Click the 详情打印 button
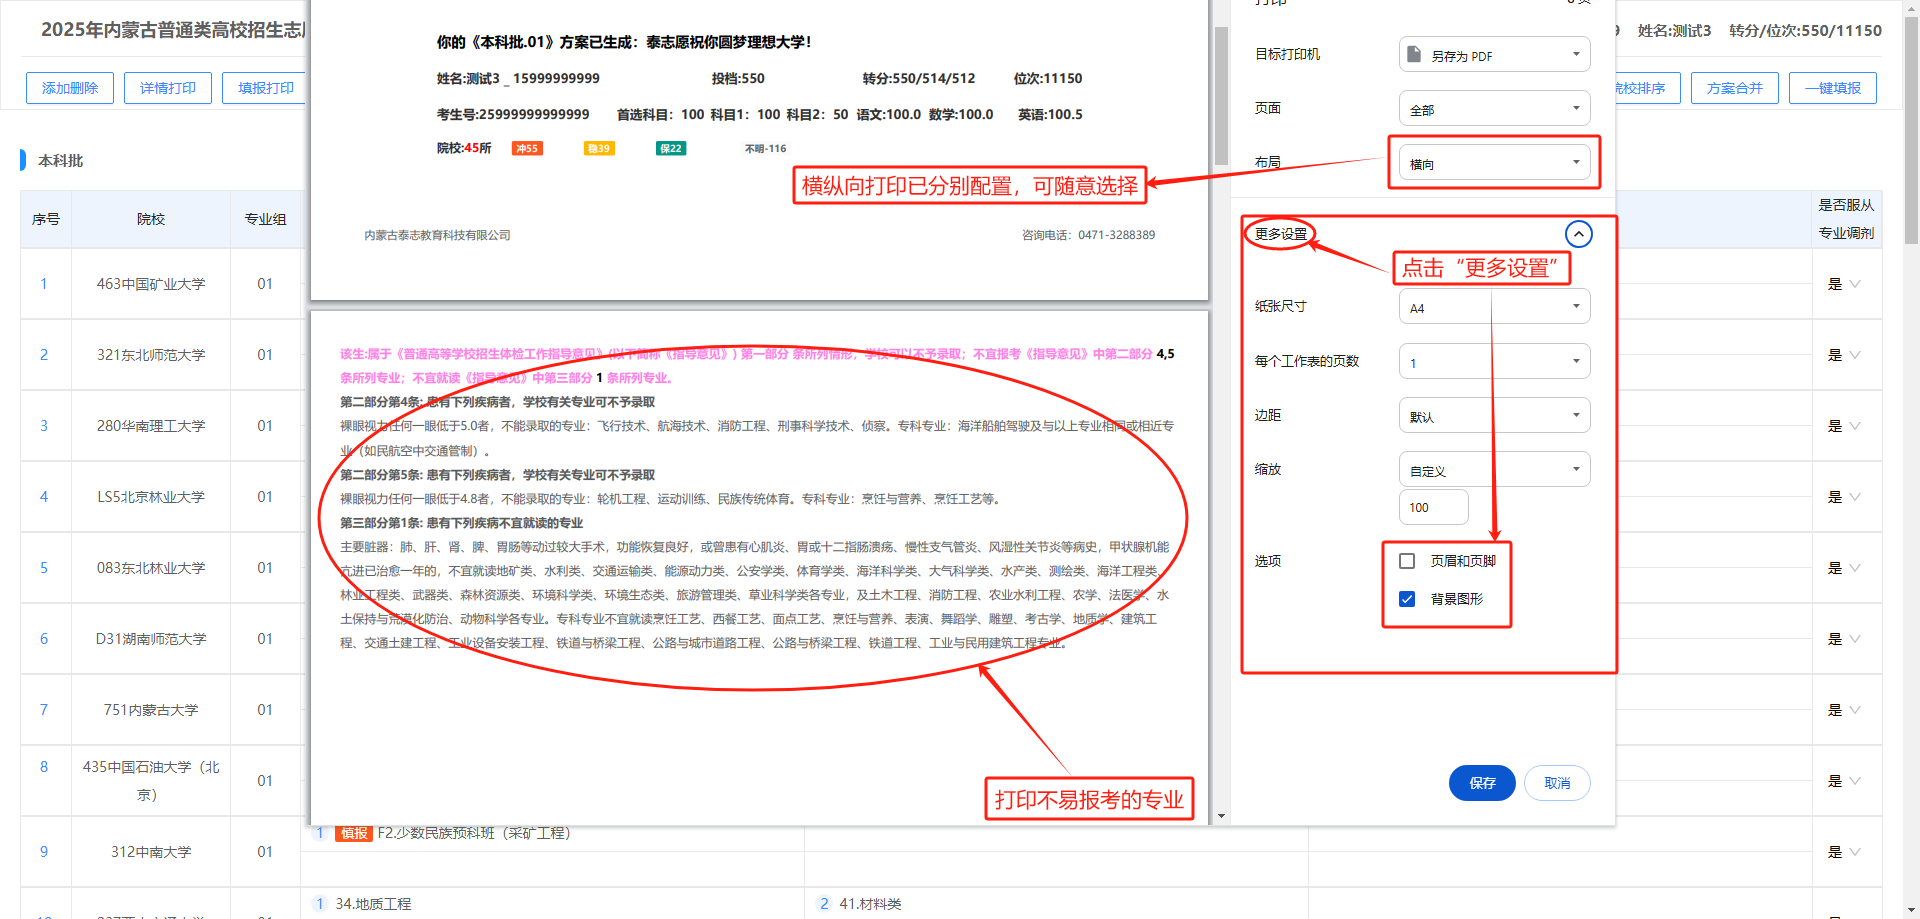The width and height of the screenshot is (1920, 919). (x=168, y=88)
